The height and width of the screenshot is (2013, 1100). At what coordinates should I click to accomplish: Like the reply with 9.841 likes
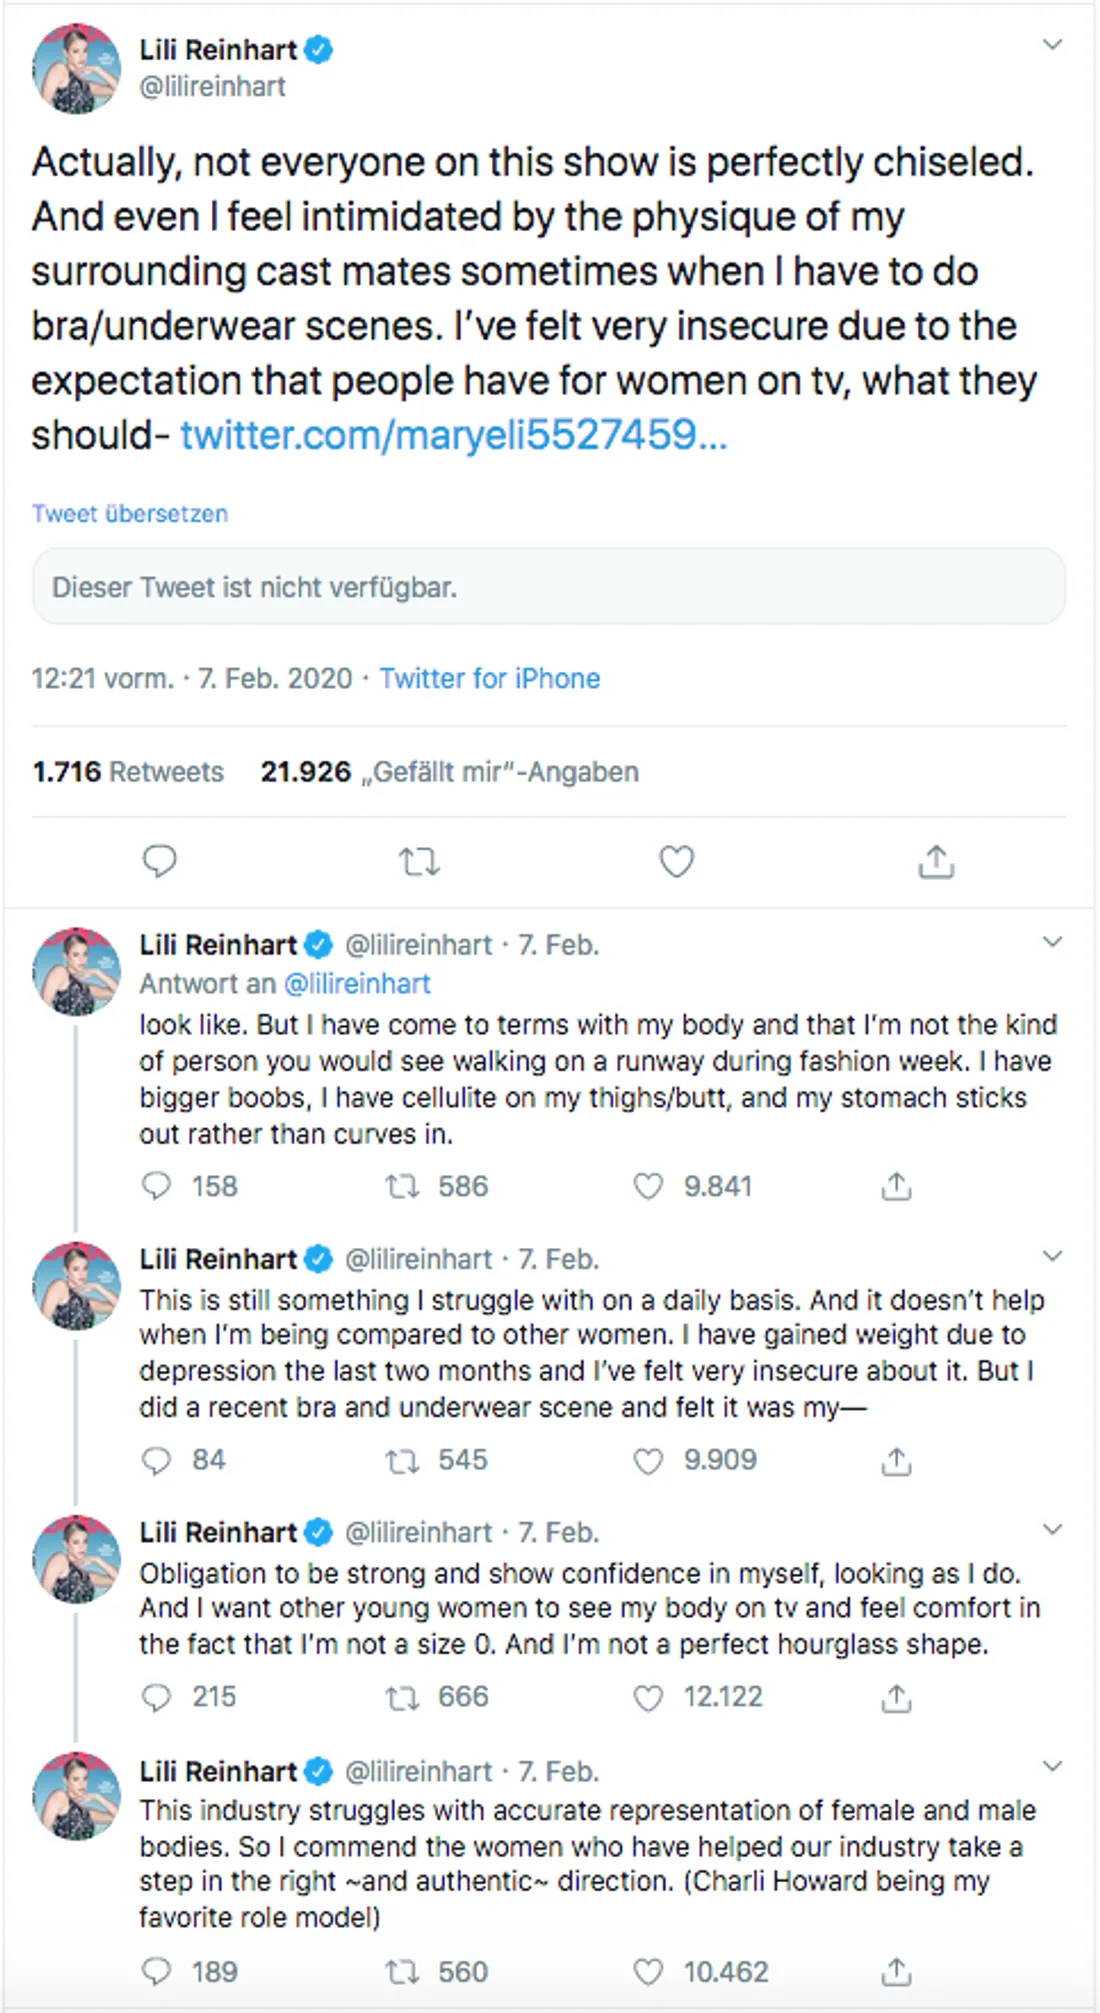coord(648,1186)
